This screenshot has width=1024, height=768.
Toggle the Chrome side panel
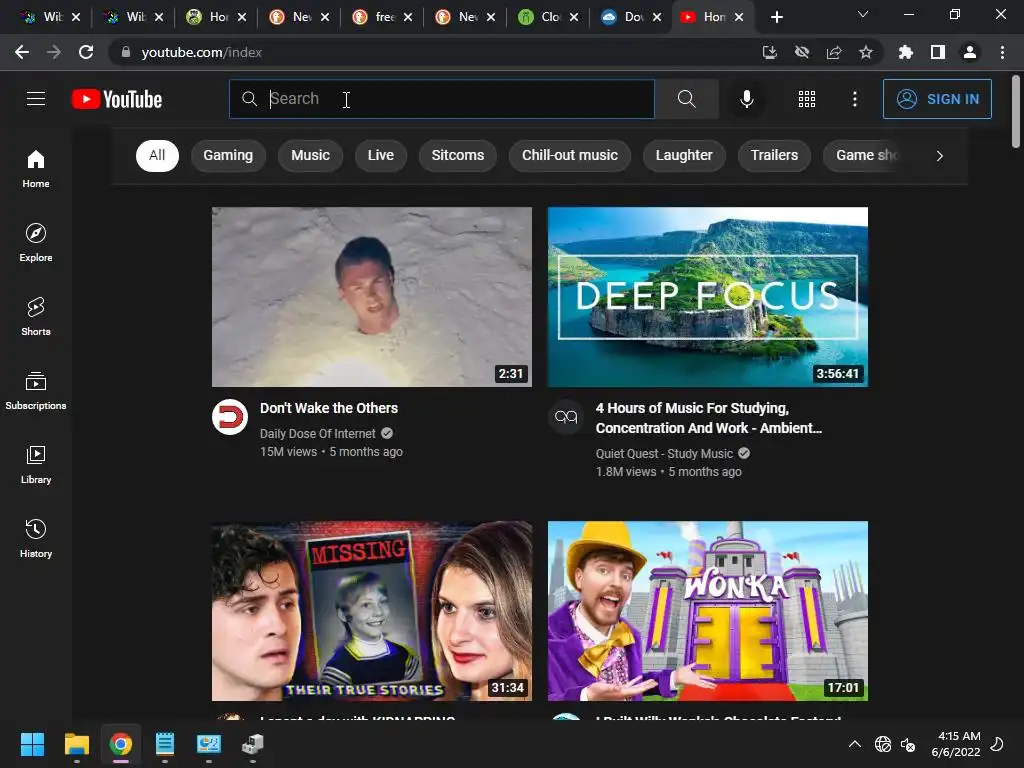coord(938,52)
